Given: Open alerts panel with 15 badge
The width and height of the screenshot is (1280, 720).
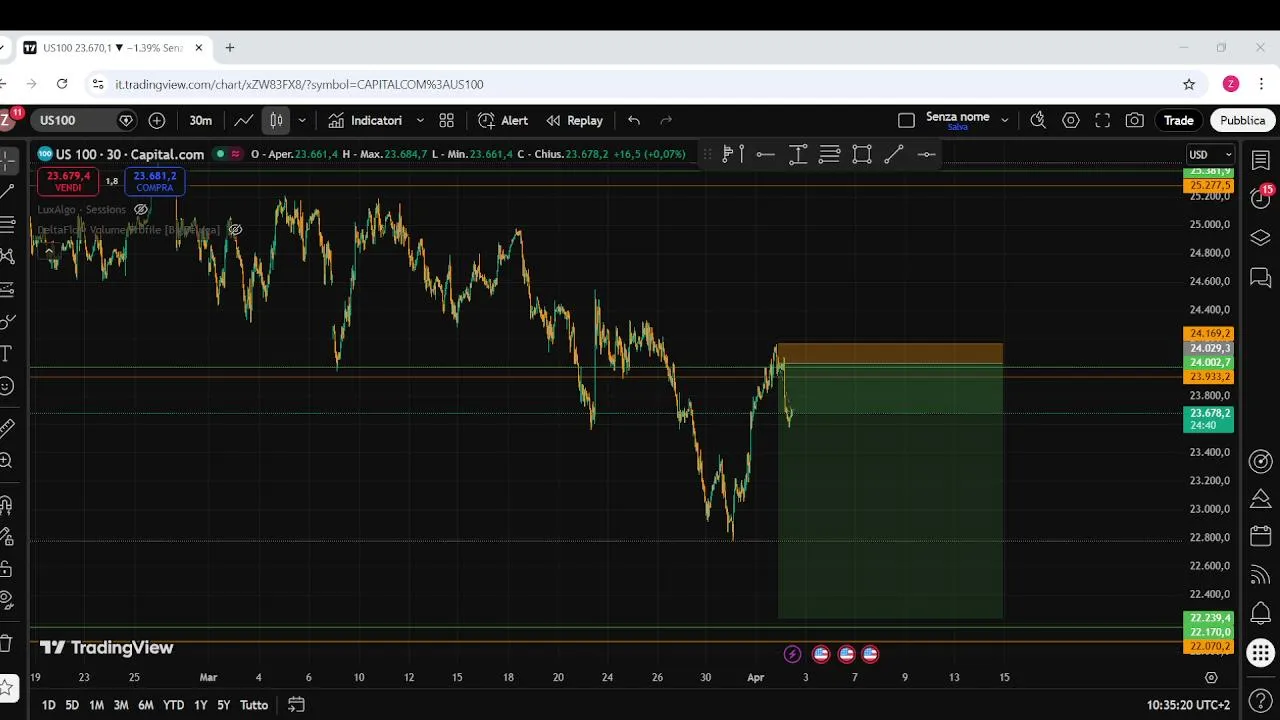Looking at the screenshot, I should pos(1261,197).
